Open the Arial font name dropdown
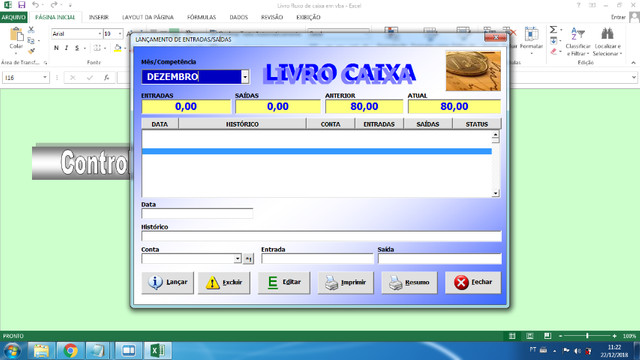The height and width of the screenshot is (360, 640). point(100,34)
